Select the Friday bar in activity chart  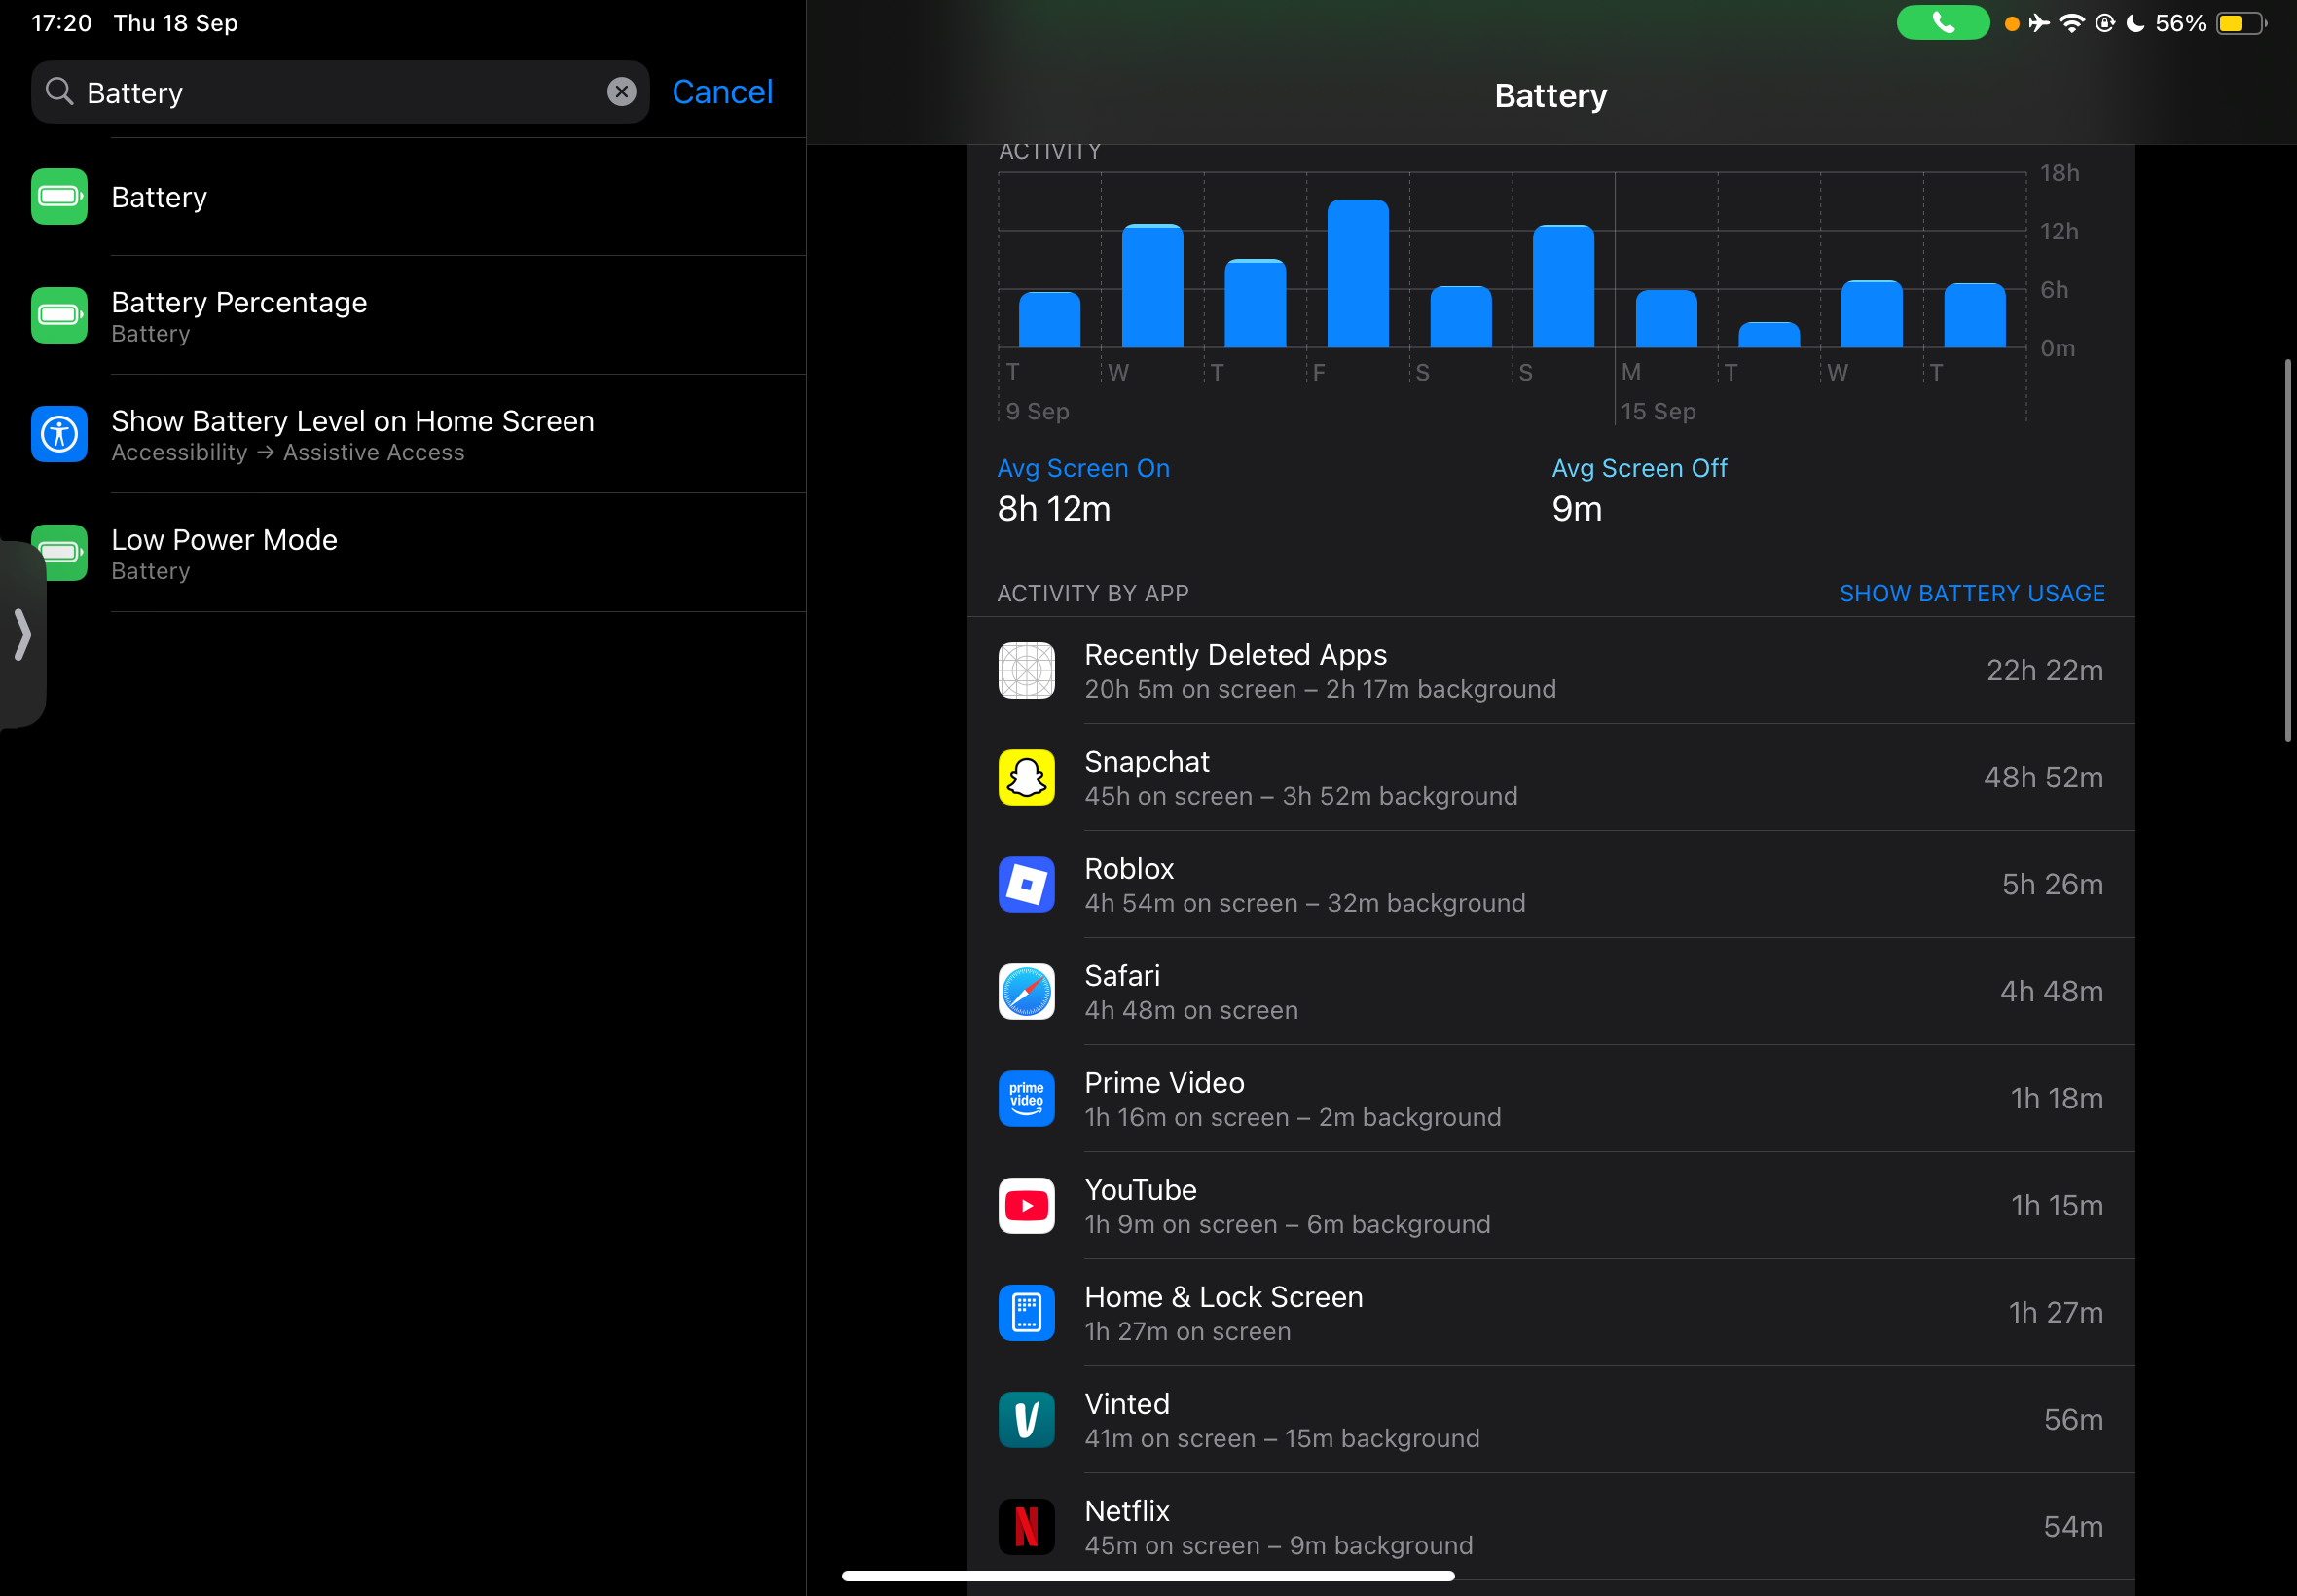pos(1357,274)
